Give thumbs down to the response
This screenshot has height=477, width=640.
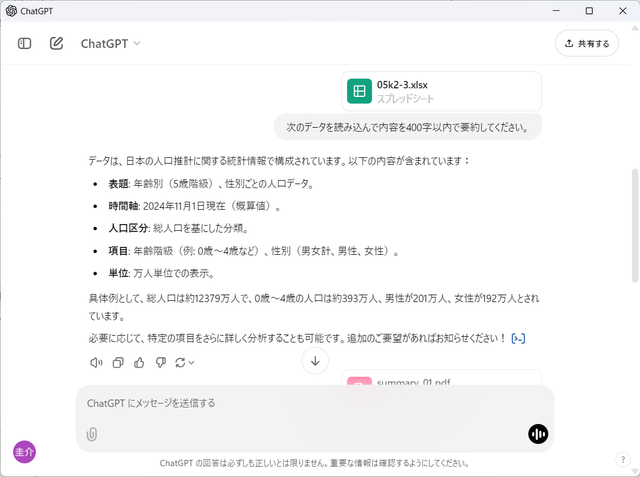point(161,362)
